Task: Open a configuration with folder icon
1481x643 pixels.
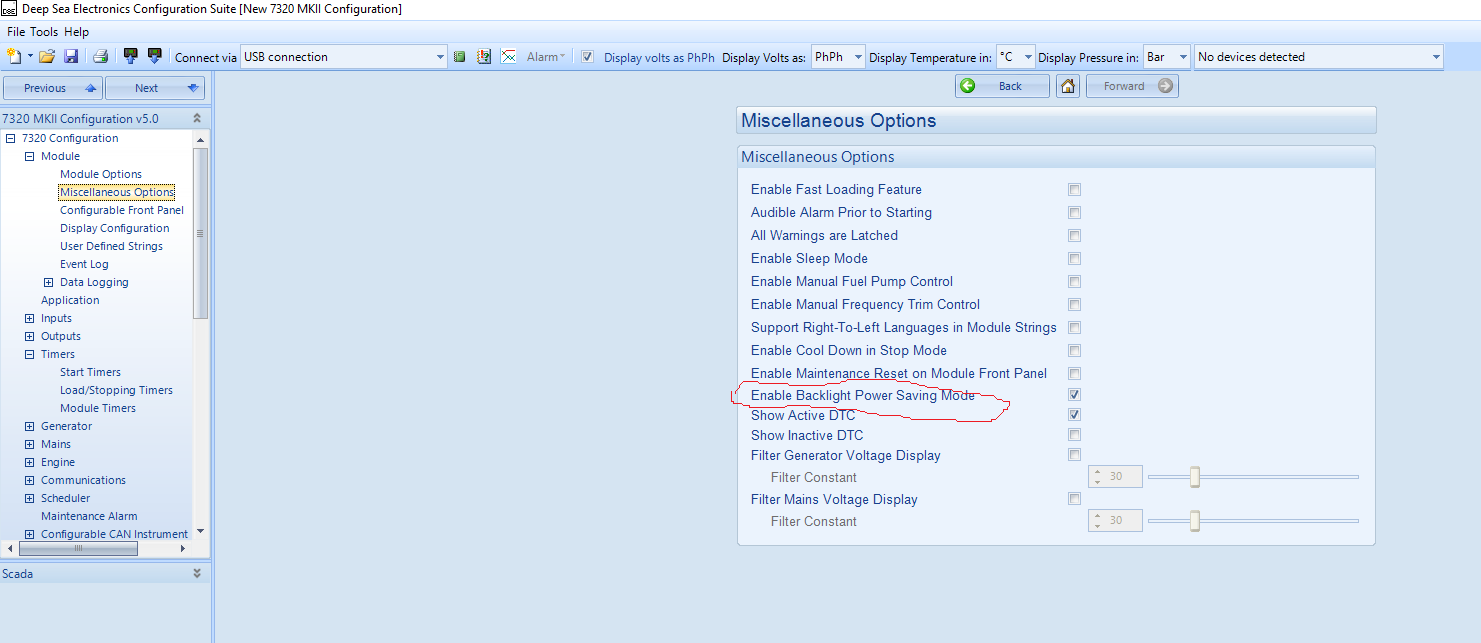Action: click(x=47, y=57)
